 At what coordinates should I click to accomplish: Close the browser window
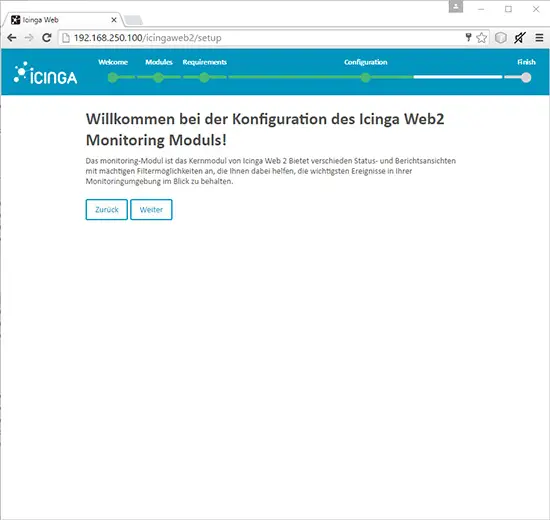pyautogui.click(x=536, y=9)
